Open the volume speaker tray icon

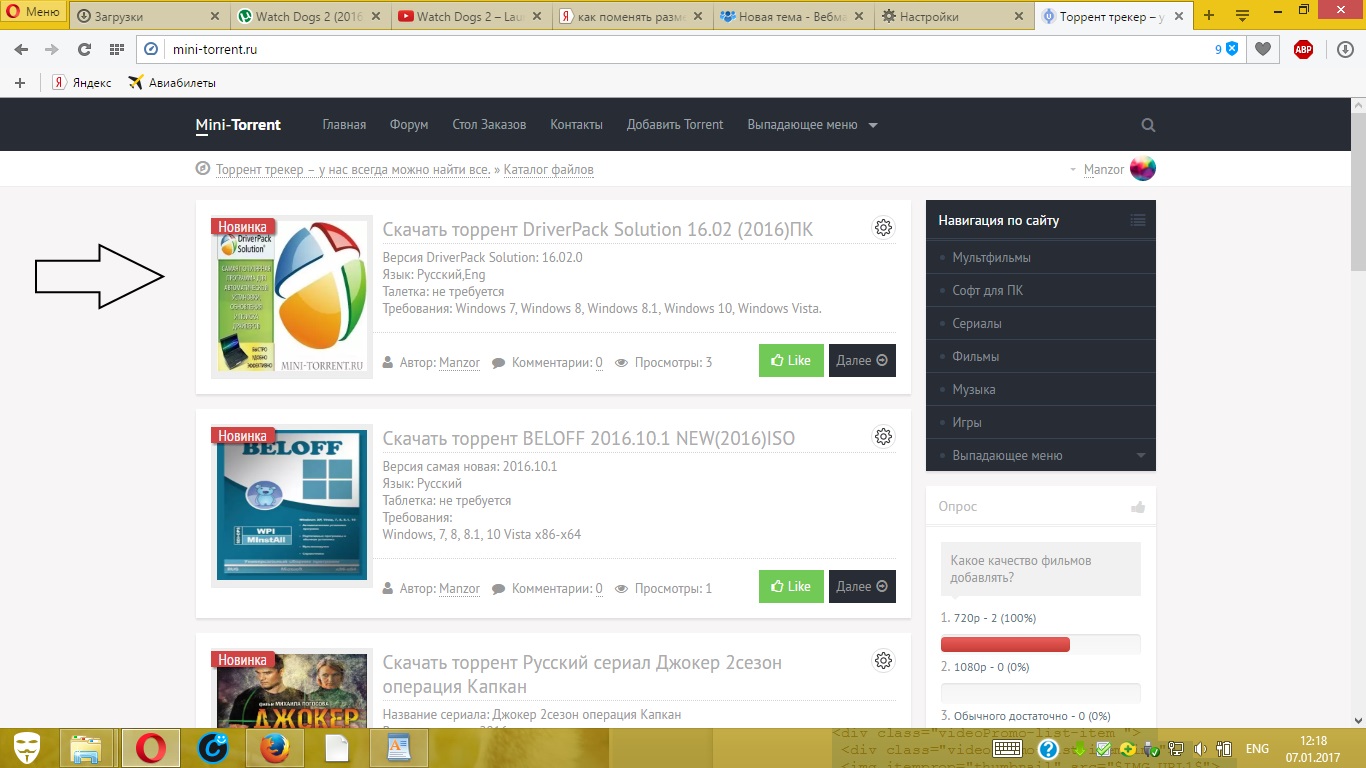(1200, 749)
